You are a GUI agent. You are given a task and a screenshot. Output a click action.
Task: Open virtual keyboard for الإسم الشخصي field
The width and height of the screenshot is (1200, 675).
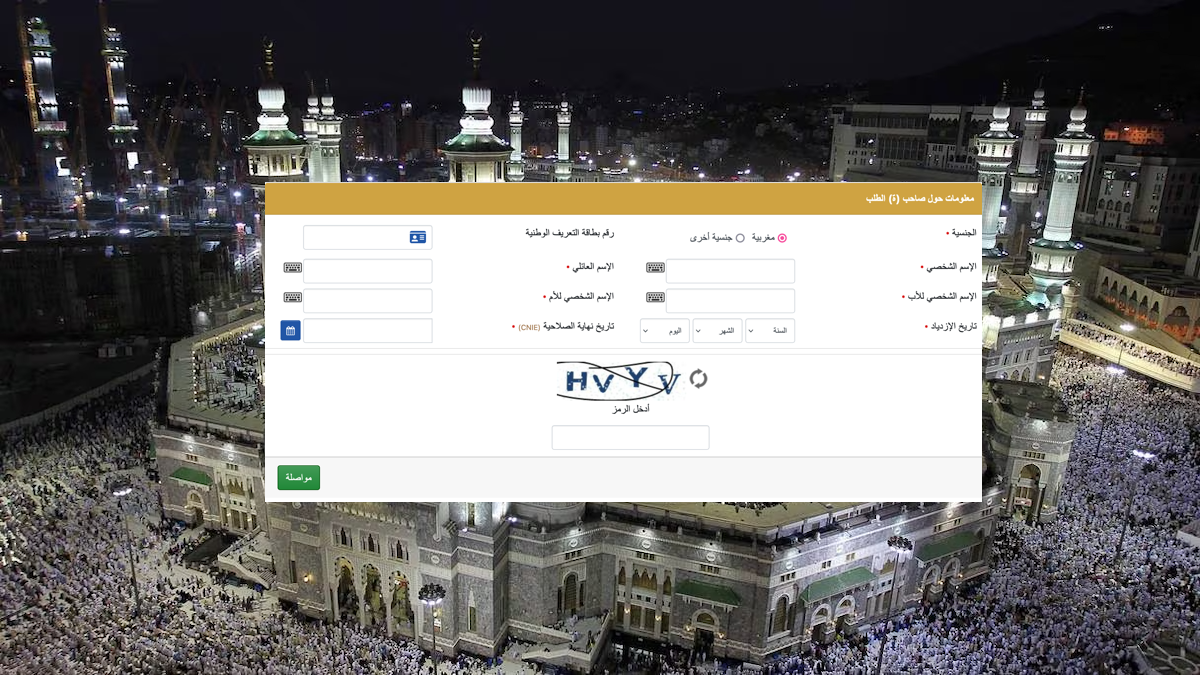pyautogui.click(x=655, y=268)
